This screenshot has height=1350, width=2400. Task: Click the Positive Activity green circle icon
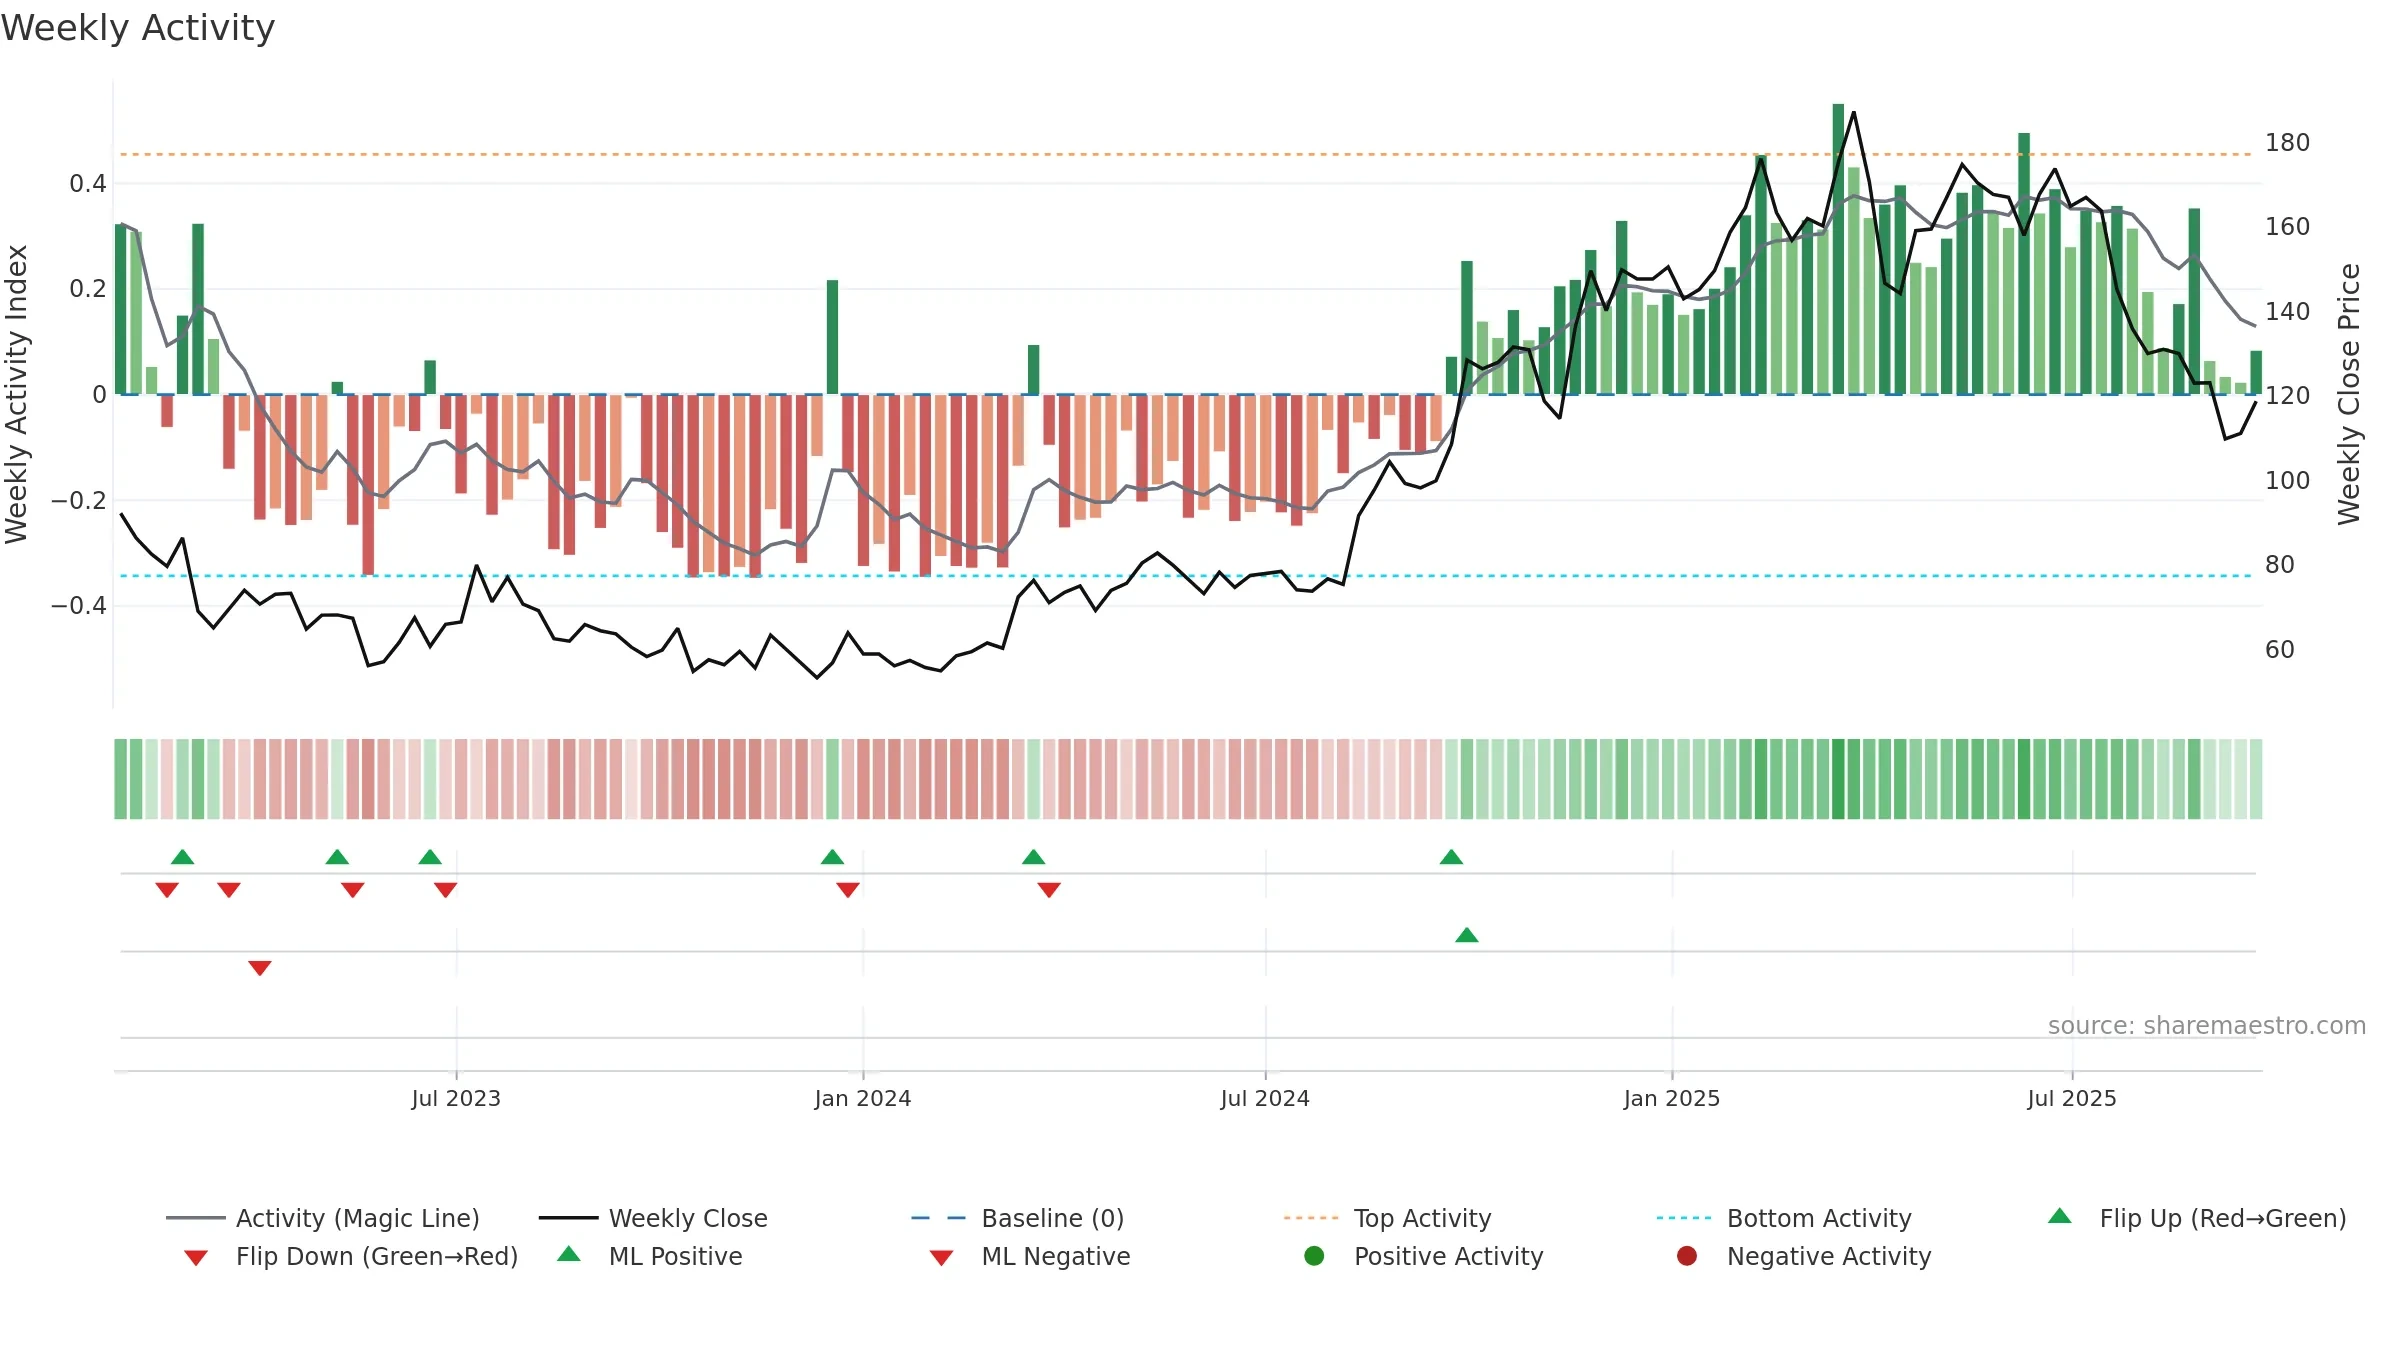pyautogui.click(x=1314, y=1256)
